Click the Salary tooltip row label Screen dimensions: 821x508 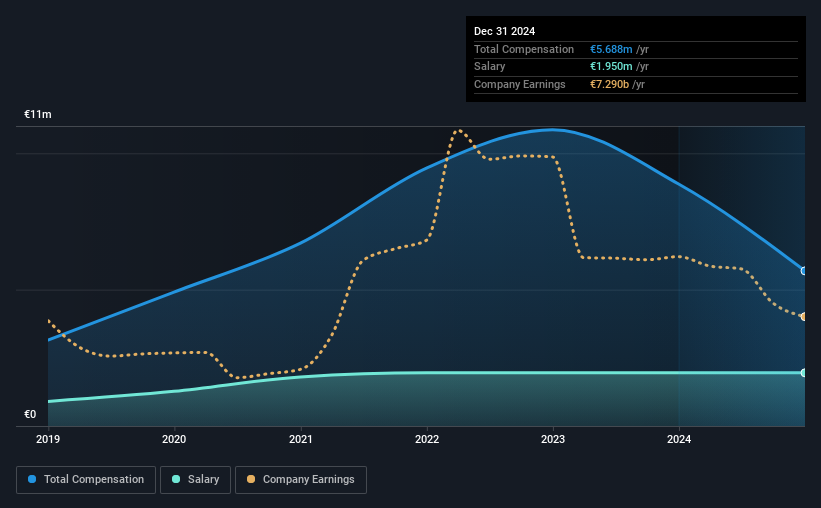(490, 67)
